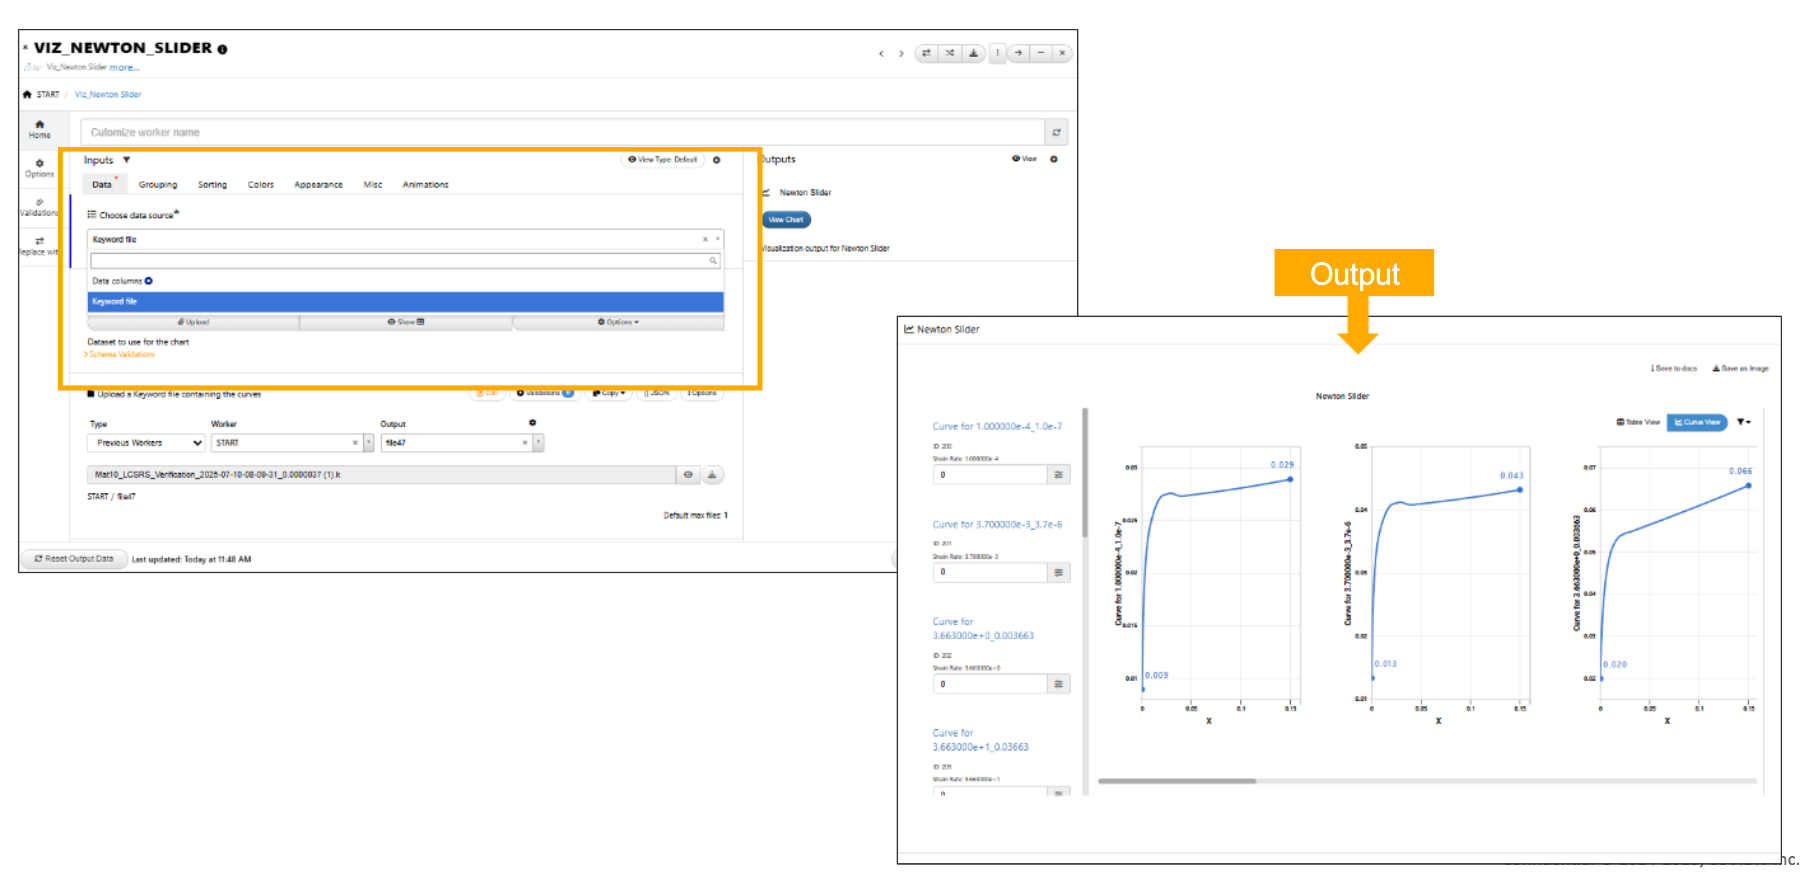The height and width of the screenshot is (884, 1820).
Task: Click slider settings icon for Curve 1.000000e-4
Action: pyautogui.click(x=1058, y=475)
